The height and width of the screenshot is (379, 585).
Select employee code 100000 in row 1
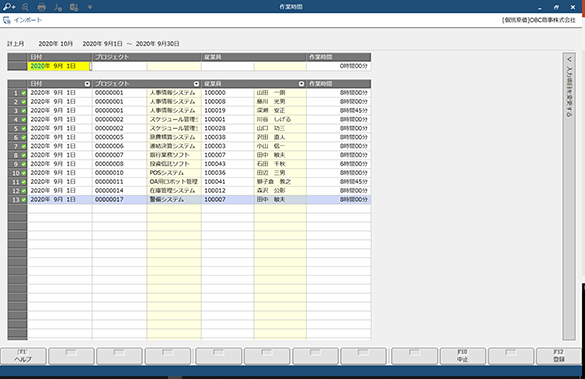(228, 93)
